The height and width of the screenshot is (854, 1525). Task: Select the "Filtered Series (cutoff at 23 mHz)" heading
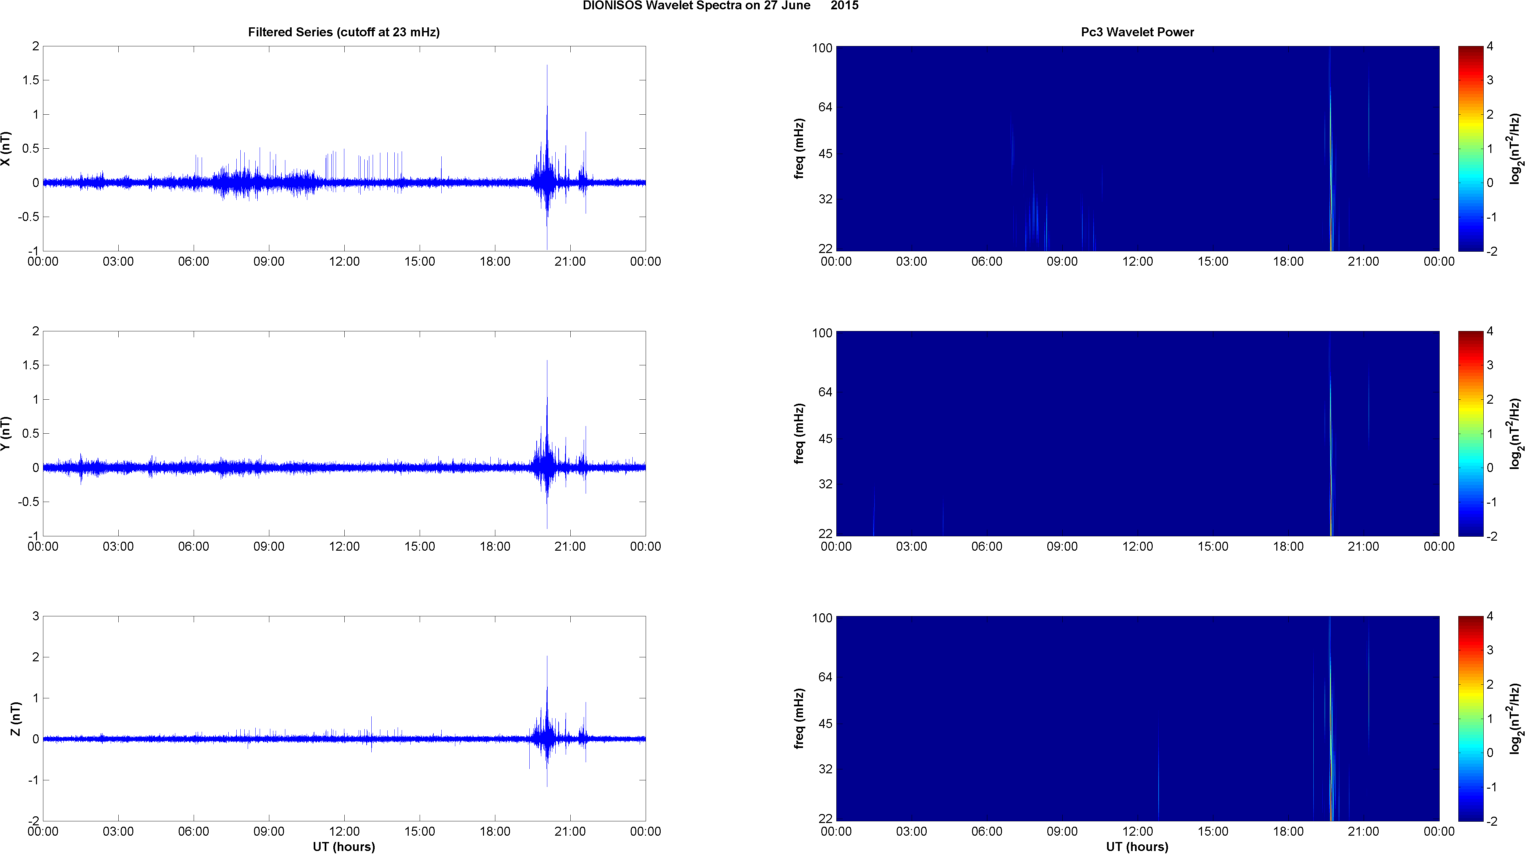click(344, 32)
